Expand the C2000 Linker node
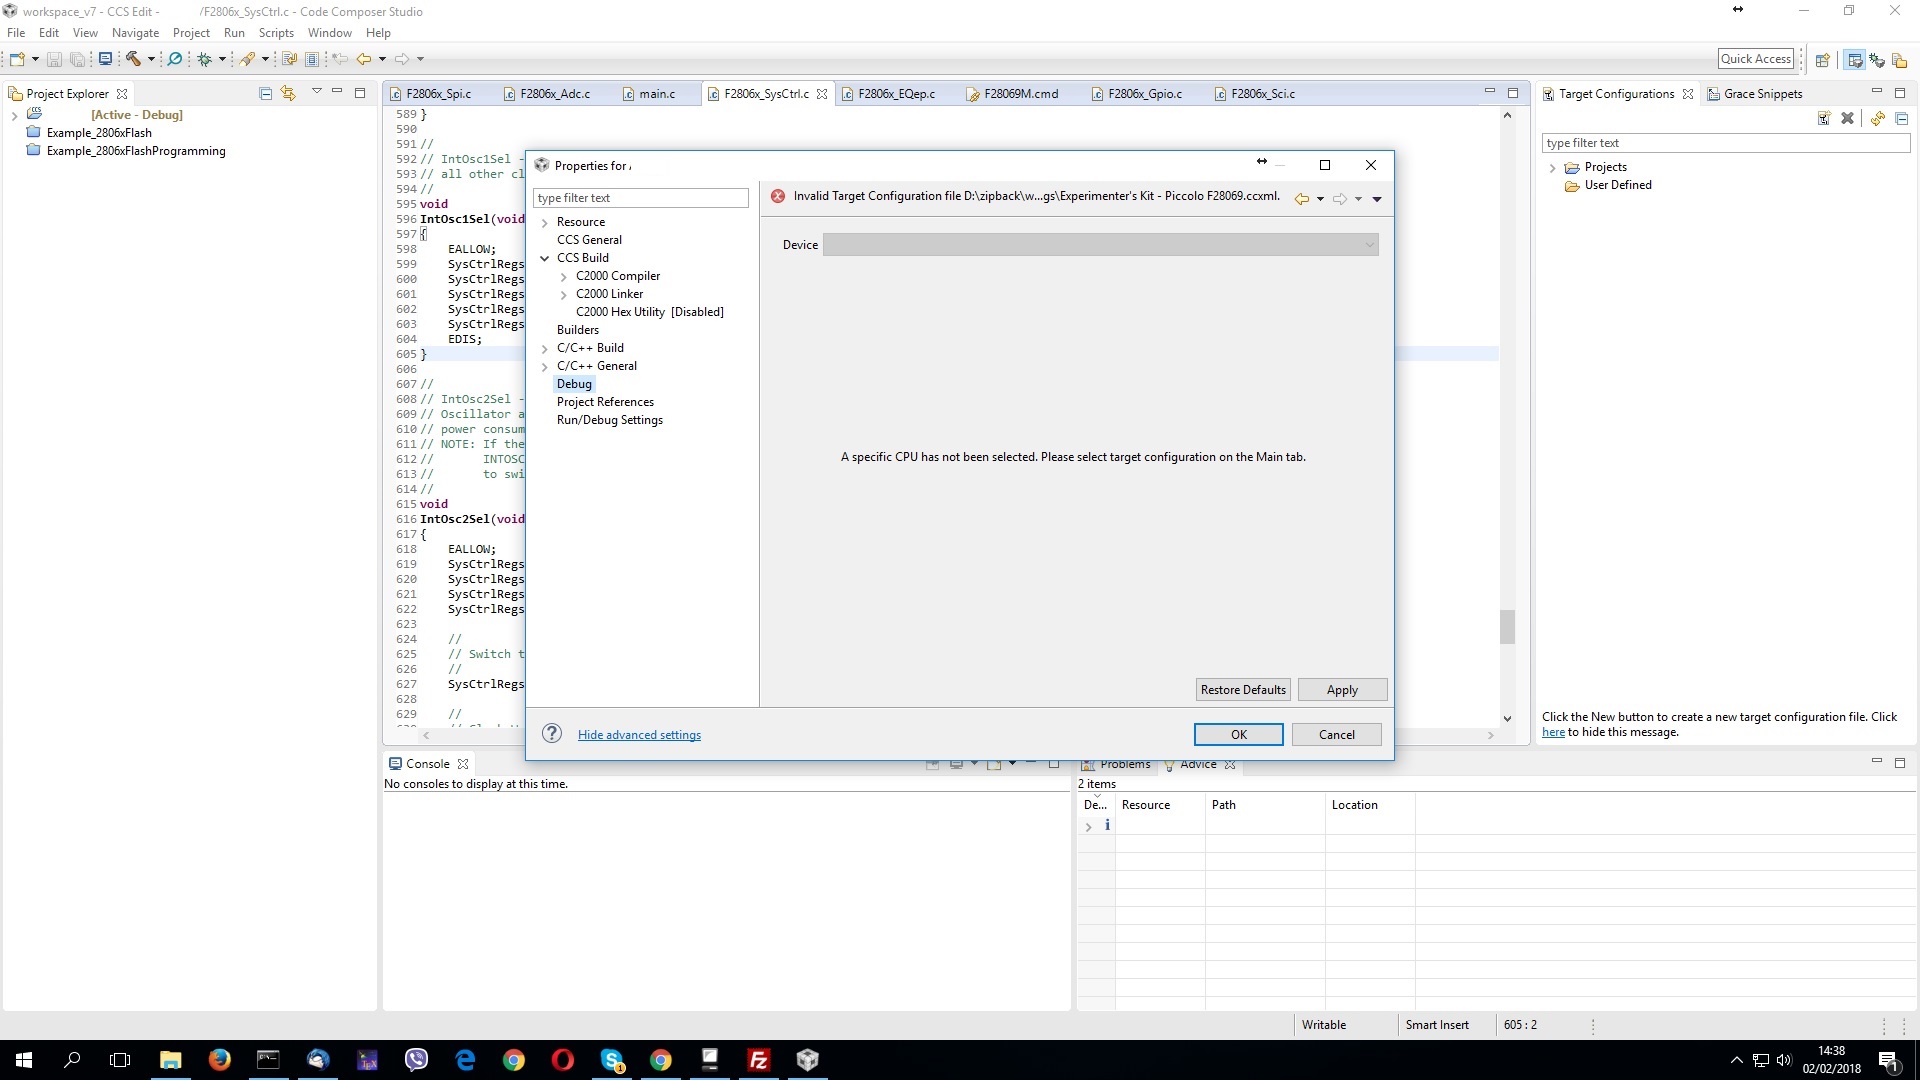 click(x=564, y=295)
